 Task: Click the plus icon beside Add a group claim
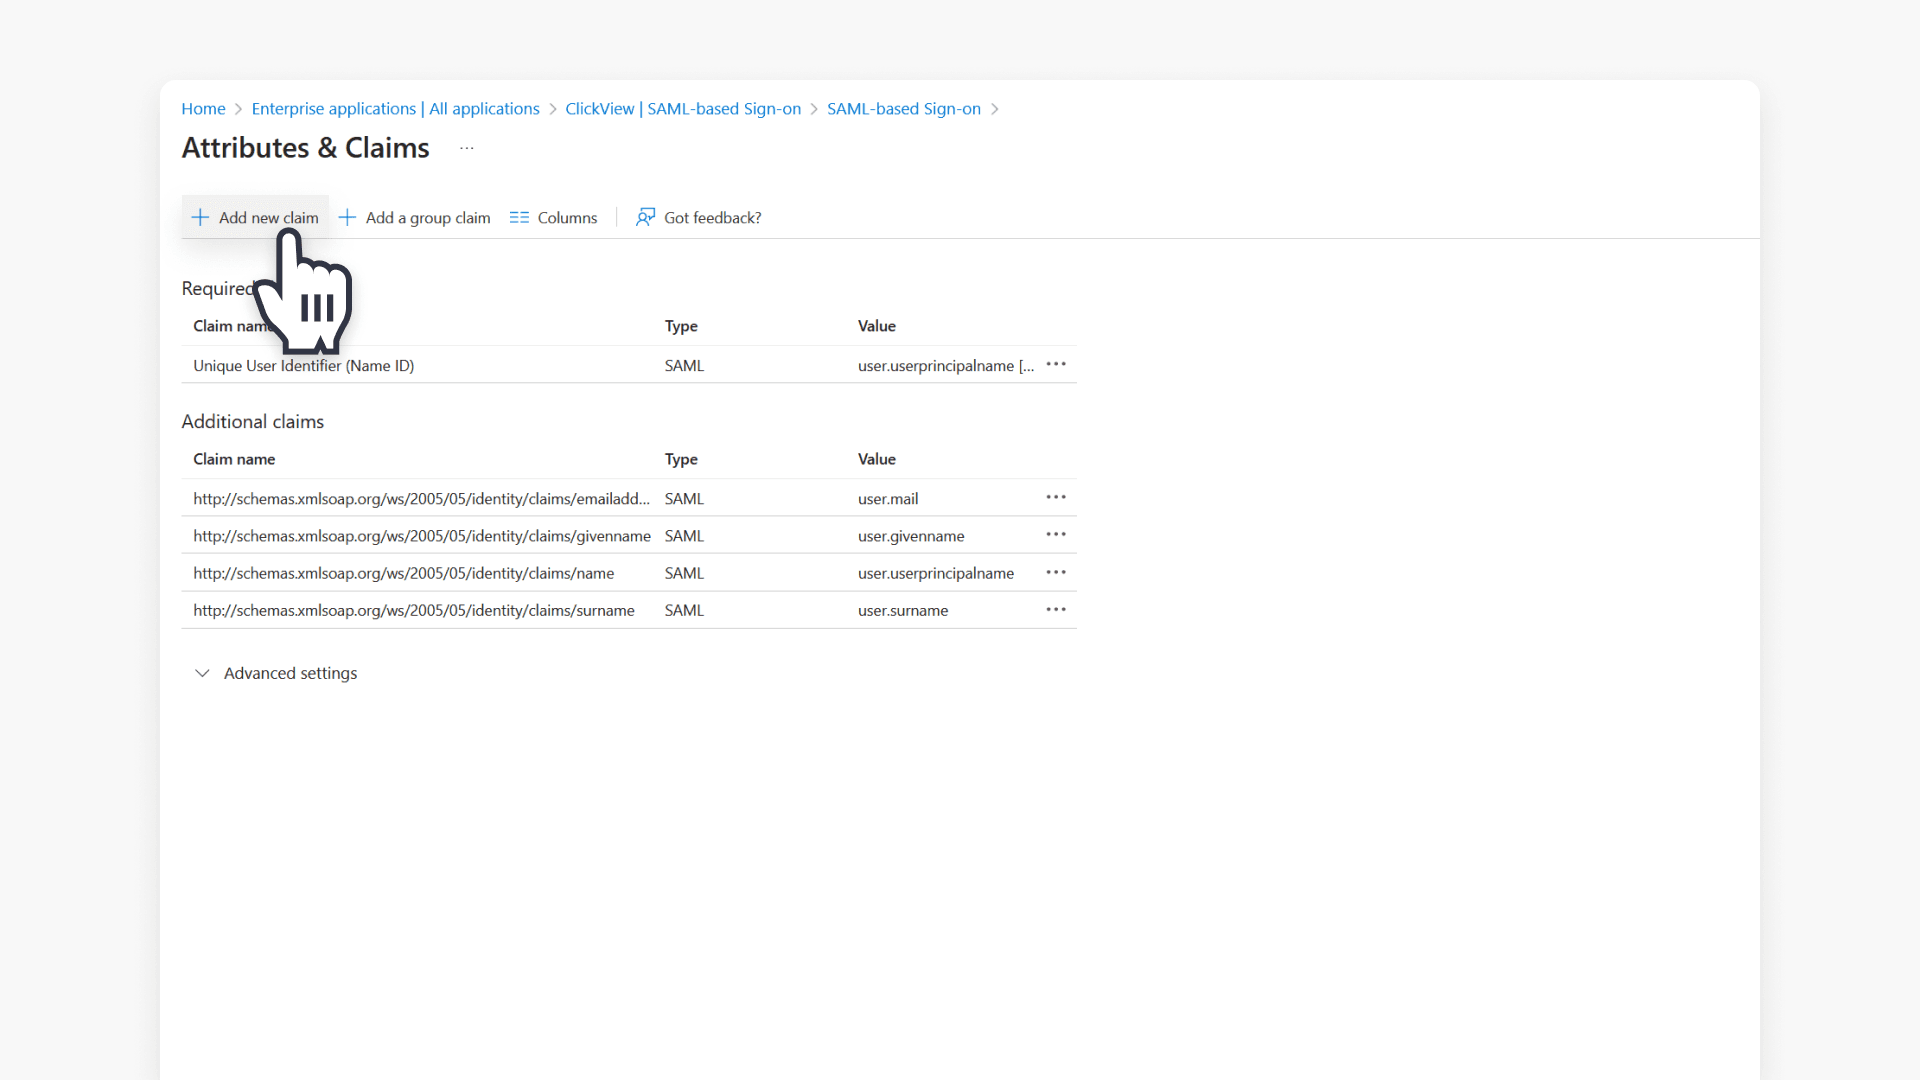(x=347, y=217)
